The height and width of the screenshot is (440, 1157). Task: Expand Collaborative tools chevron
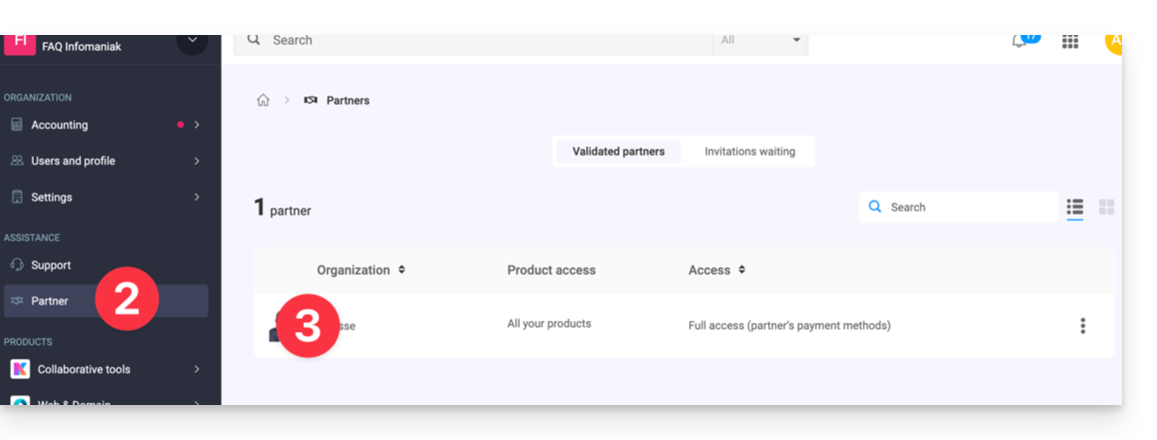[x=196, y=369]
